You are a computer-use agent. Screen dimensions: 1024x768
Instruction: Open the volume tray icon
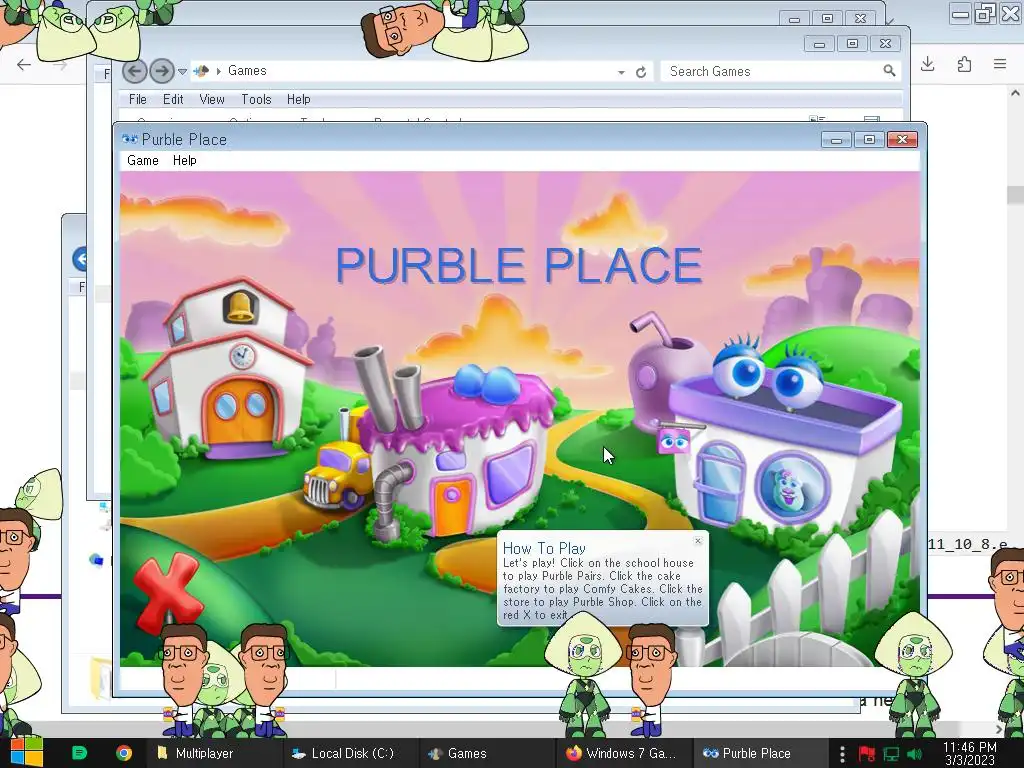click(x=916, y=754)
